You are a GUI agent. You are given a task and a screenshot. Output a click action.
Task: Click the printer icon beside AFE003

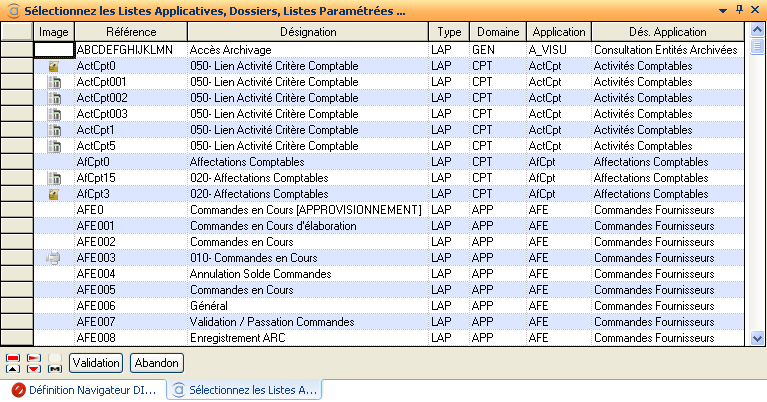54,258
